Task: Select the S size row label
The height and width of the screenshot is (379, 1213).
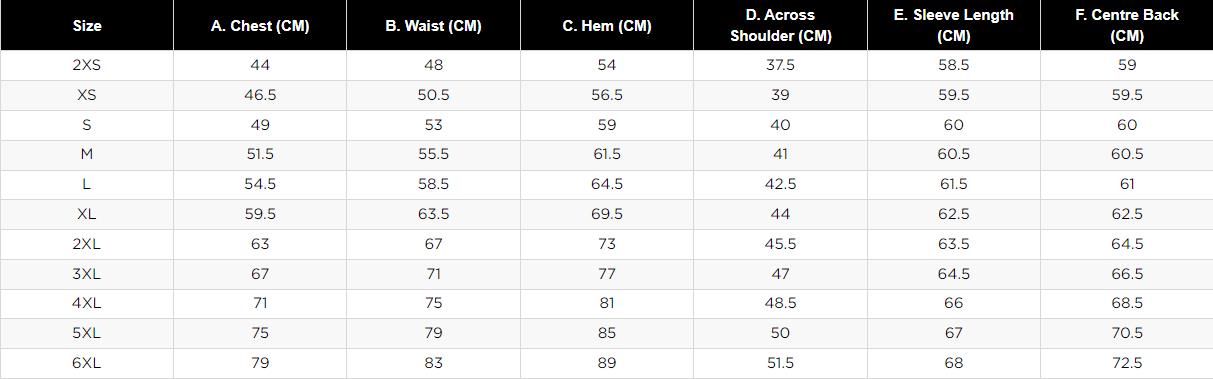Action: [x=87, y=125]
